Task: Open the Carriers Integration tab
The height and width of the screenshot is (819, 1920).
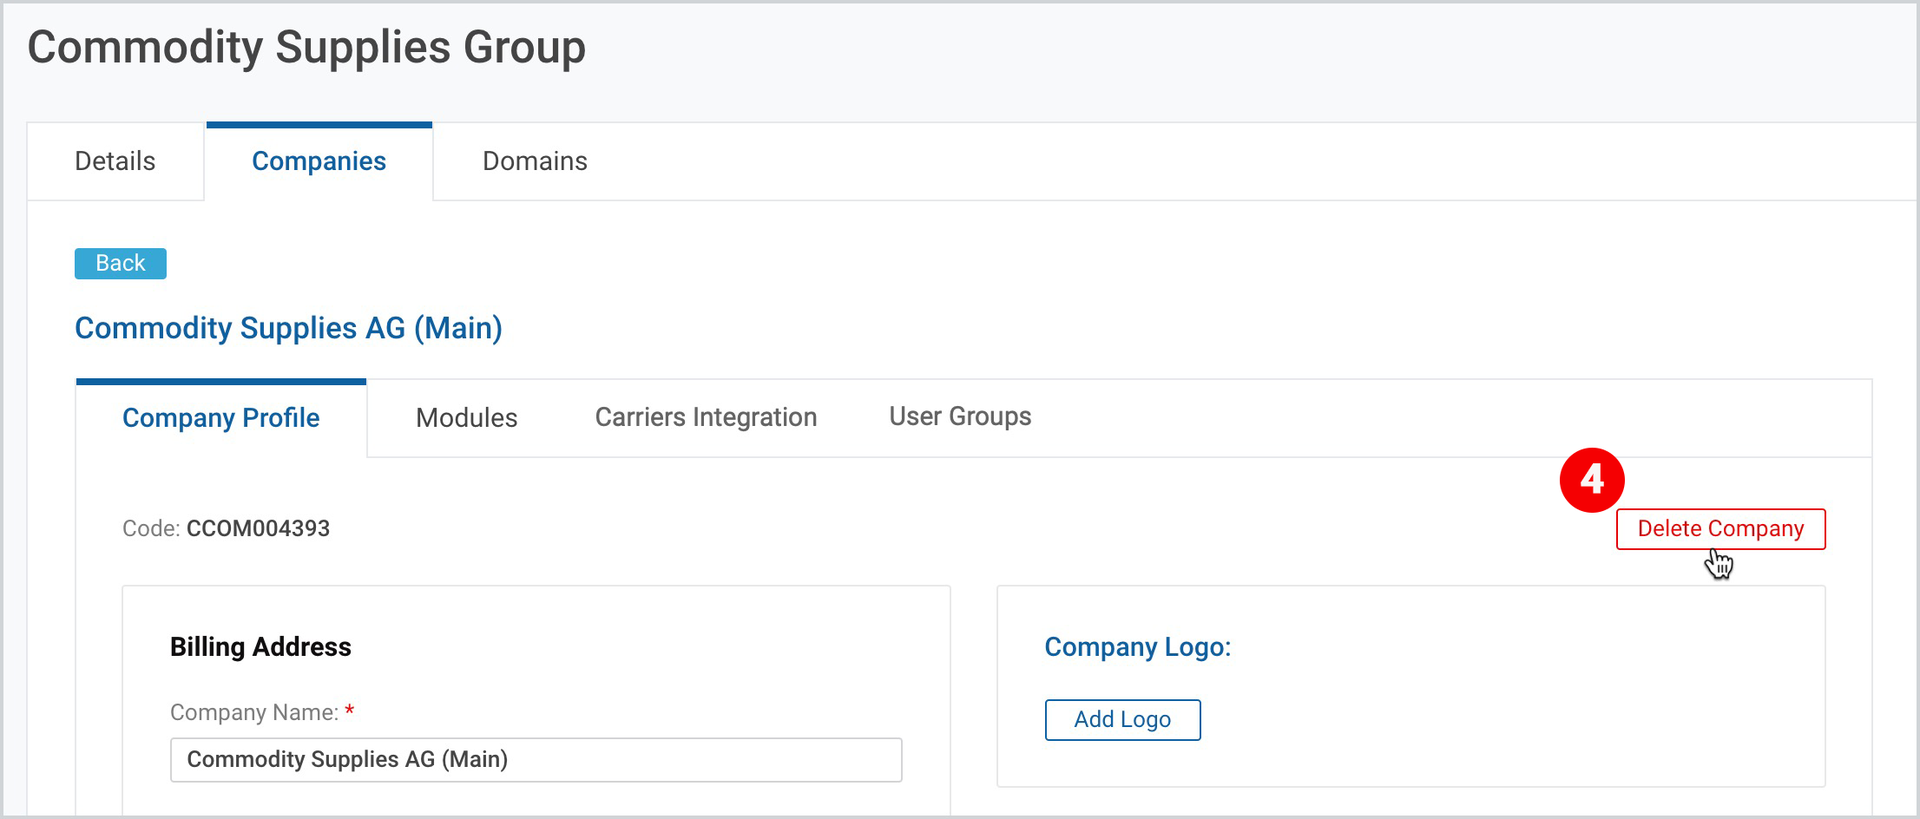Action: pos(706,417)
